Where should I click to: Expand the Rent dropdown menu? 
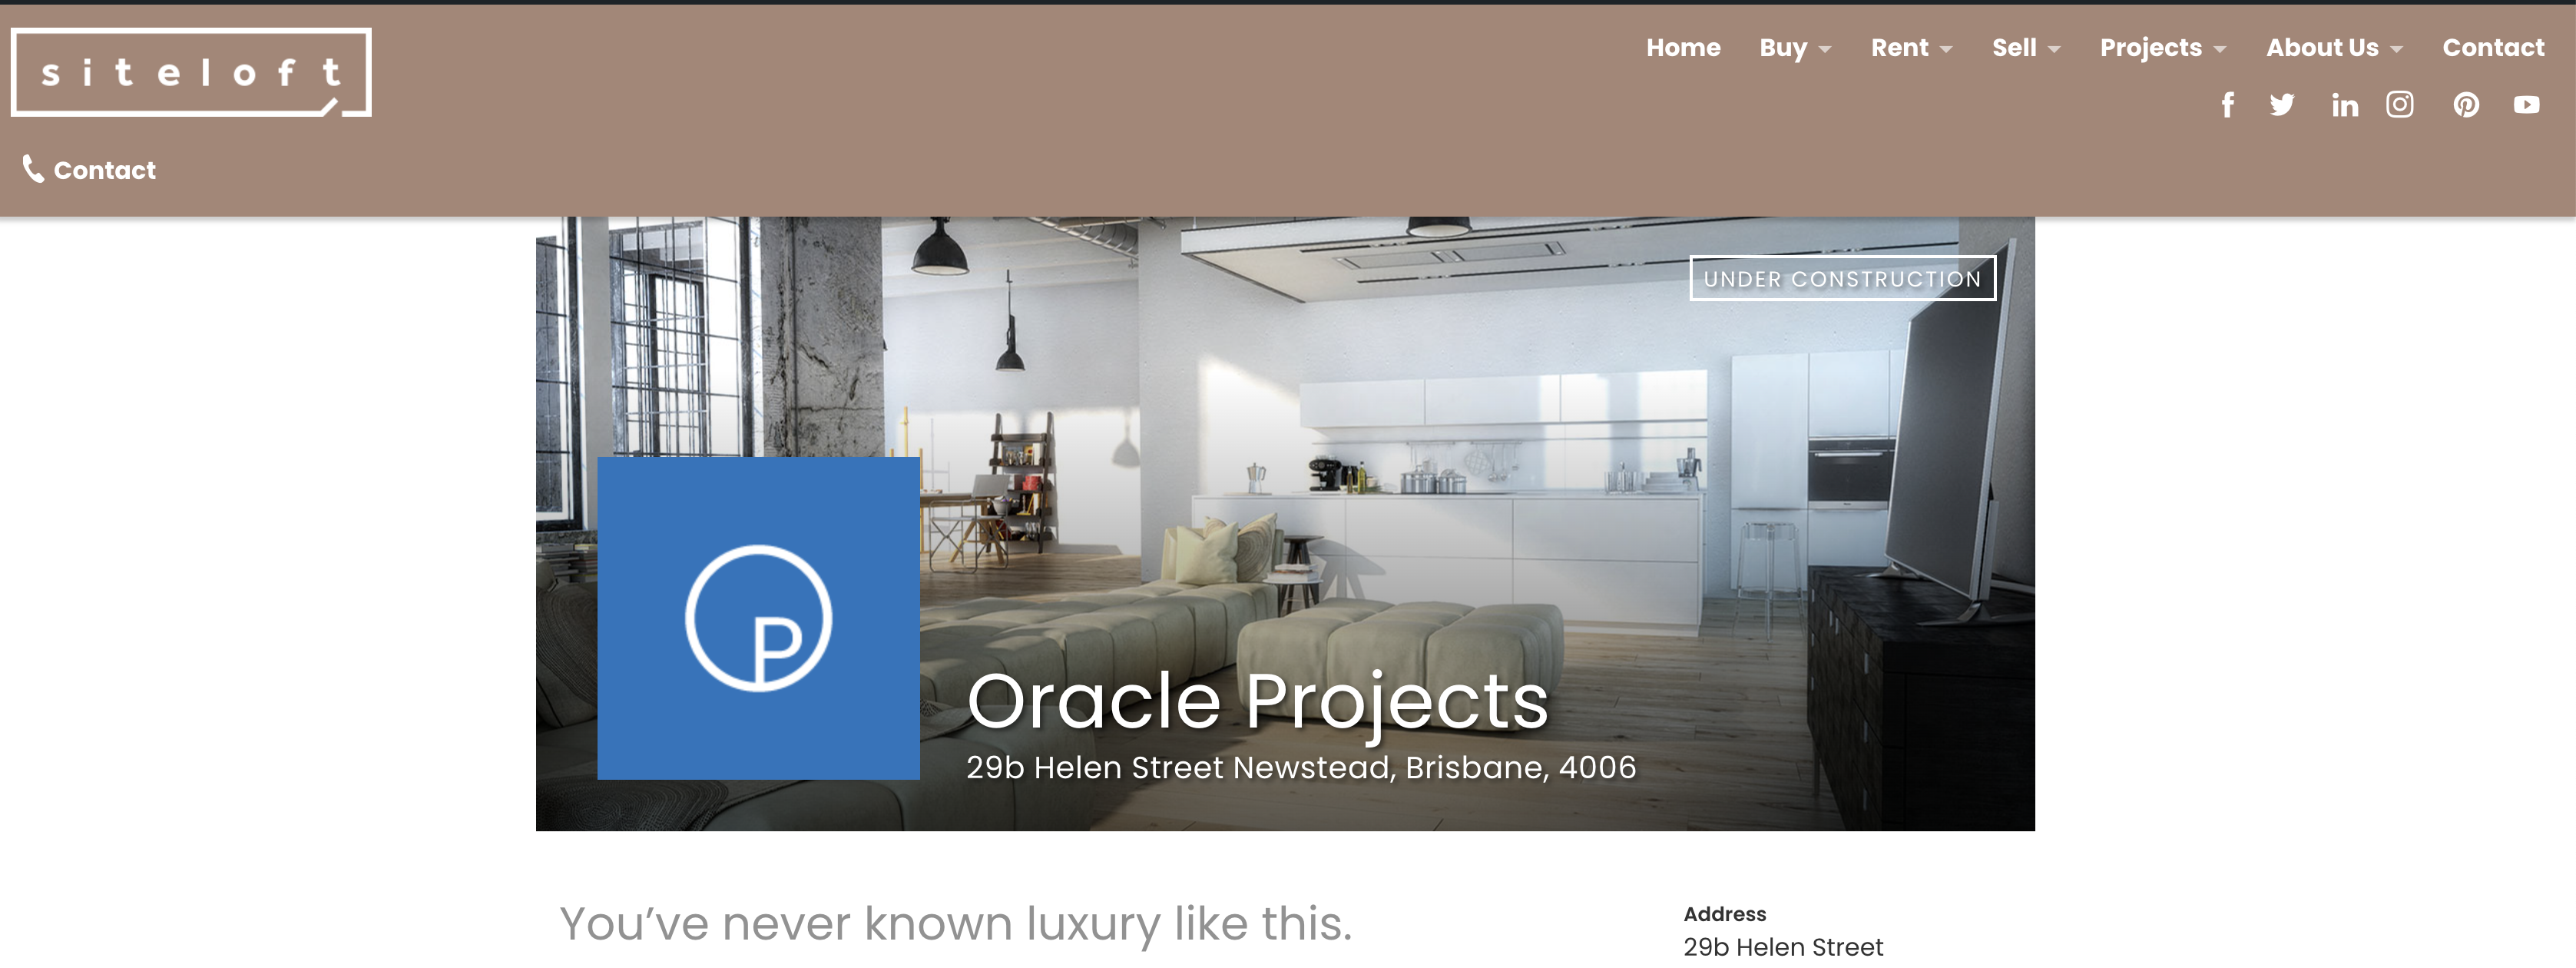(x=1911, y=48)
